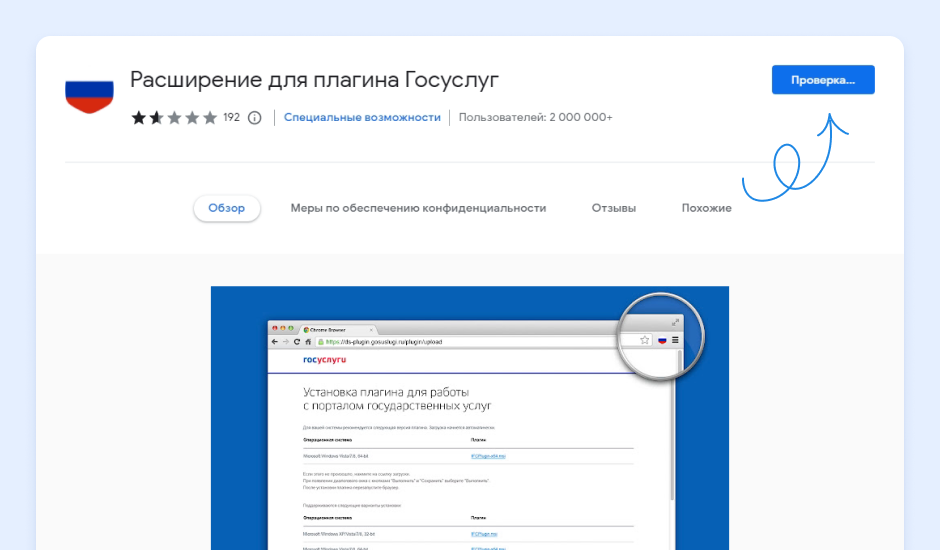Click the 192 ratings count
Viewport: 940px width, 550px height.
[x=231, y=118]
